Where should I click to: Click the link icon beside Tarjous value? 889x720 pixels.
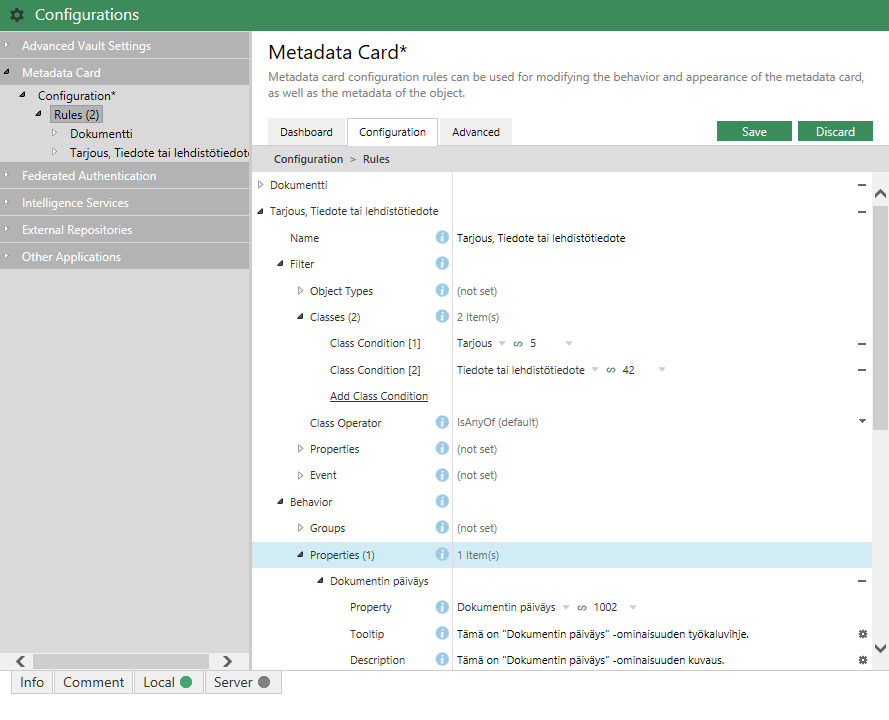[x=518, y=344]
